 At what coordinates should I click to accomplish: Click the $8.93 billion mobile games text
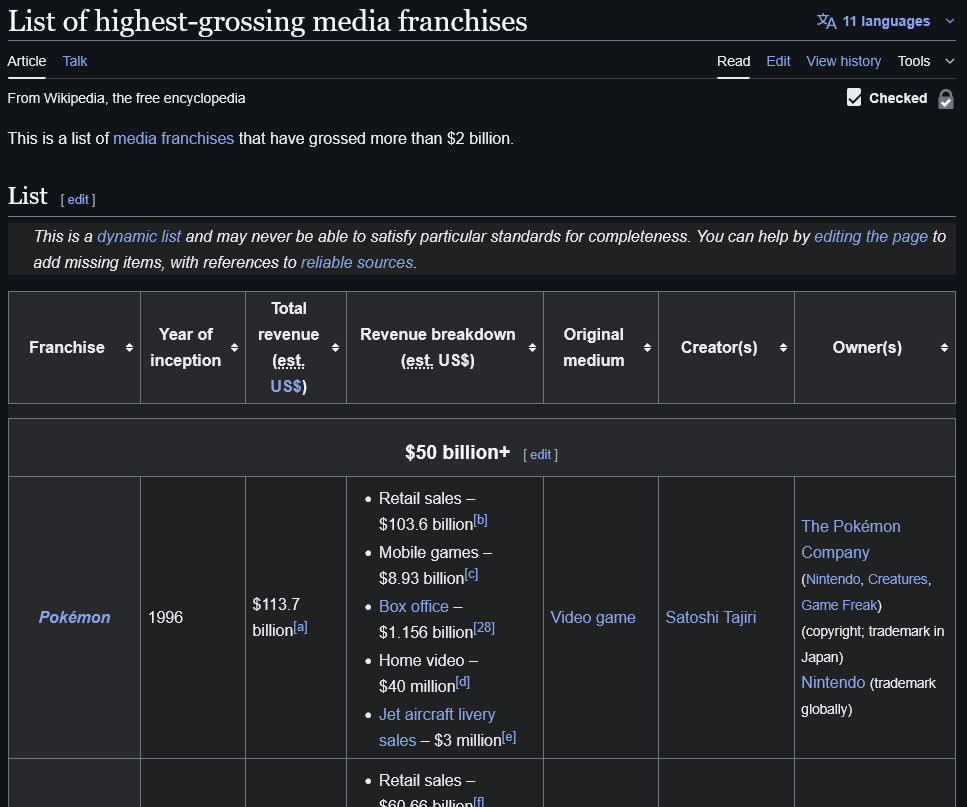tap(421, 578)
